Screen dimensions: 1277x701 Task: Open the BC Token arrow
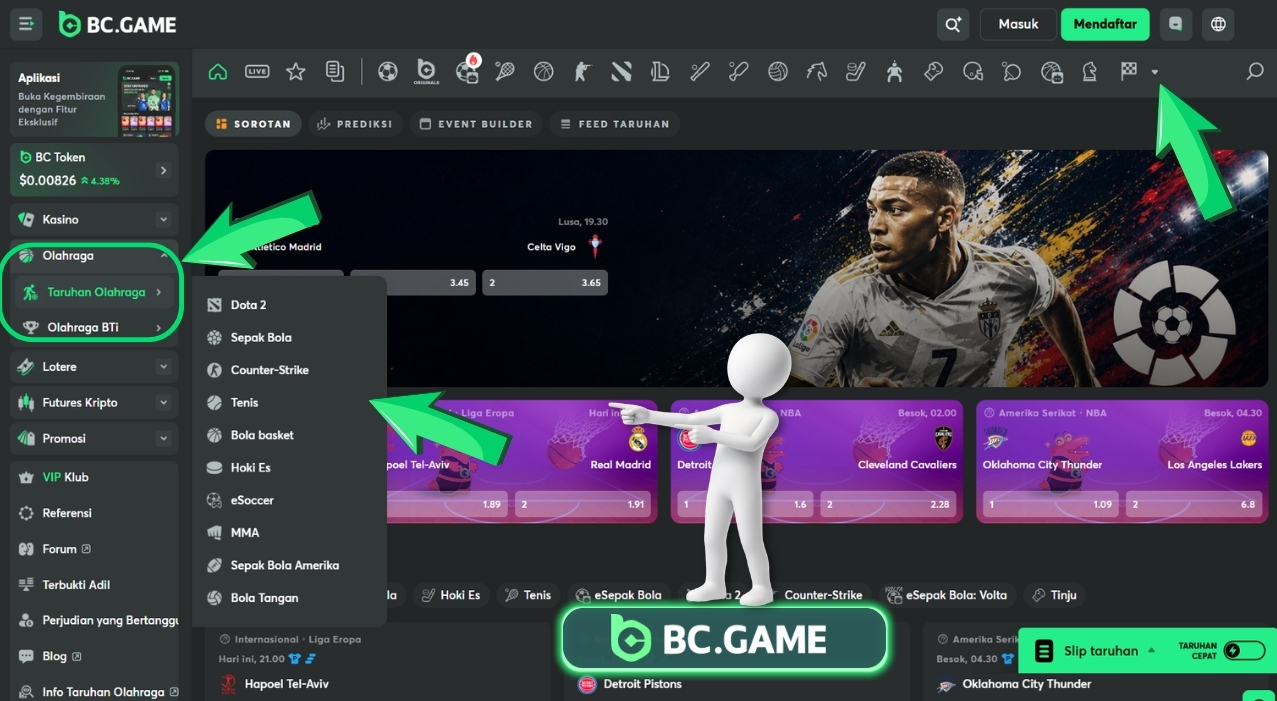pyautogui.click(x=163, y=171)
